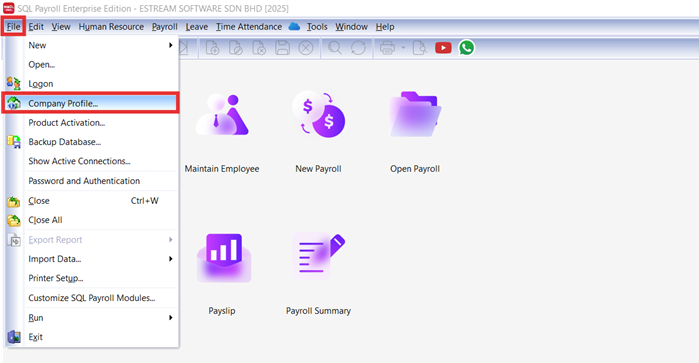Choose Backup Database... menu item
Viewport: 699px width, 363px height.
tap(91, 142)
